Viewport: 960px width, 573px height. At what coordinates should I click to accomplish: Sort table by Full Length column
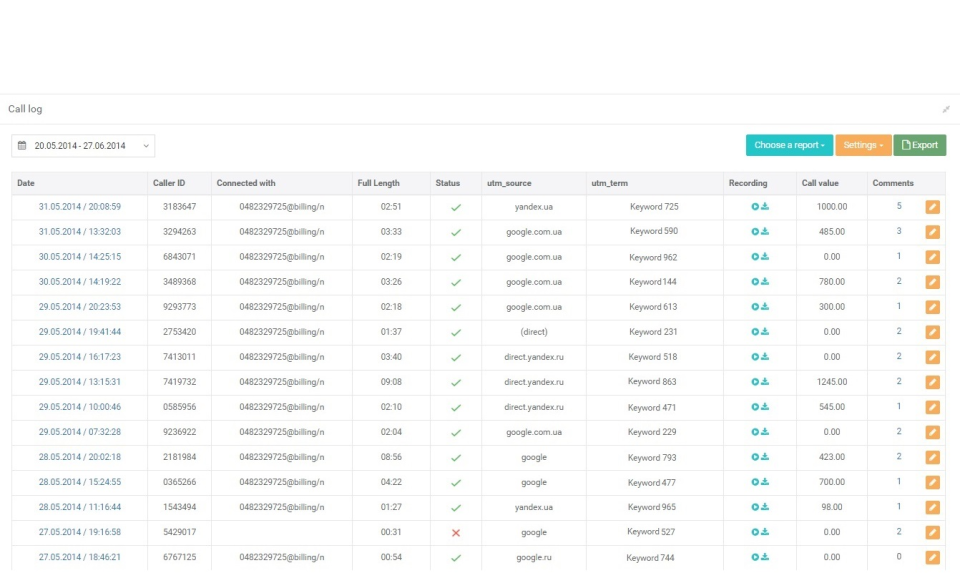click(x=378, y=183)
